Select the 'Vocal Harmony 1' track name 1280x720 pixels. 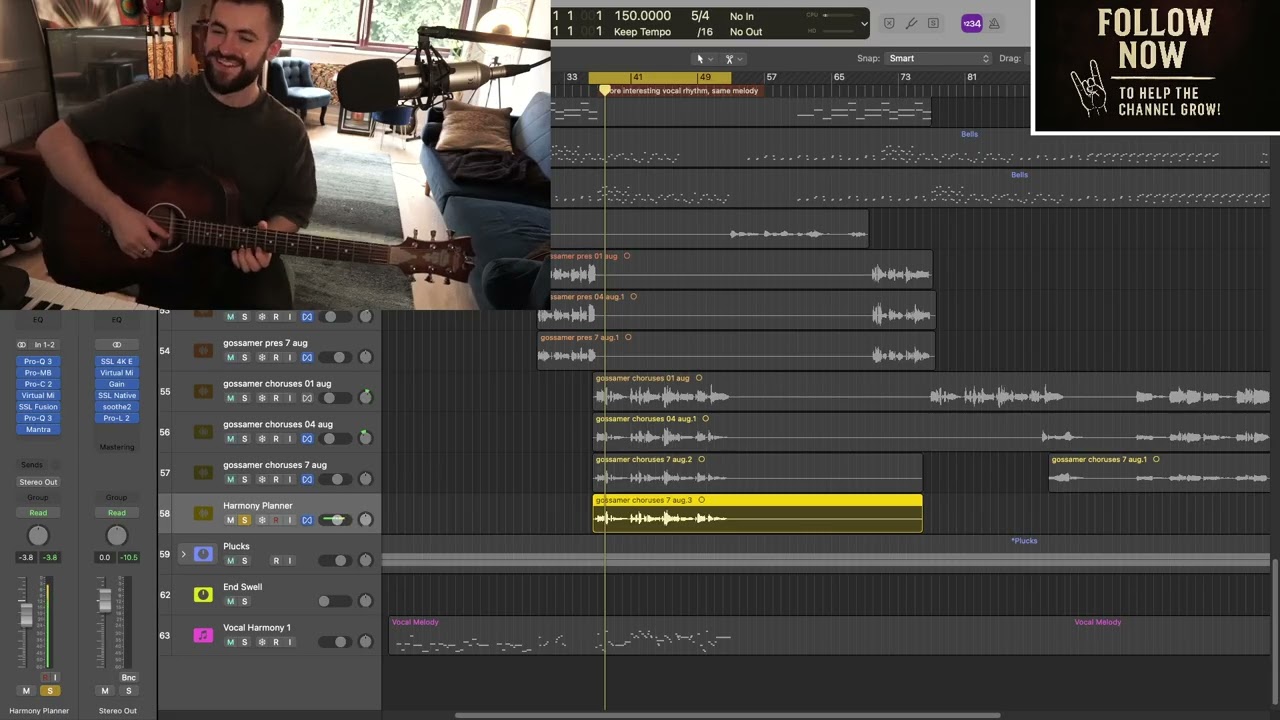257,628
